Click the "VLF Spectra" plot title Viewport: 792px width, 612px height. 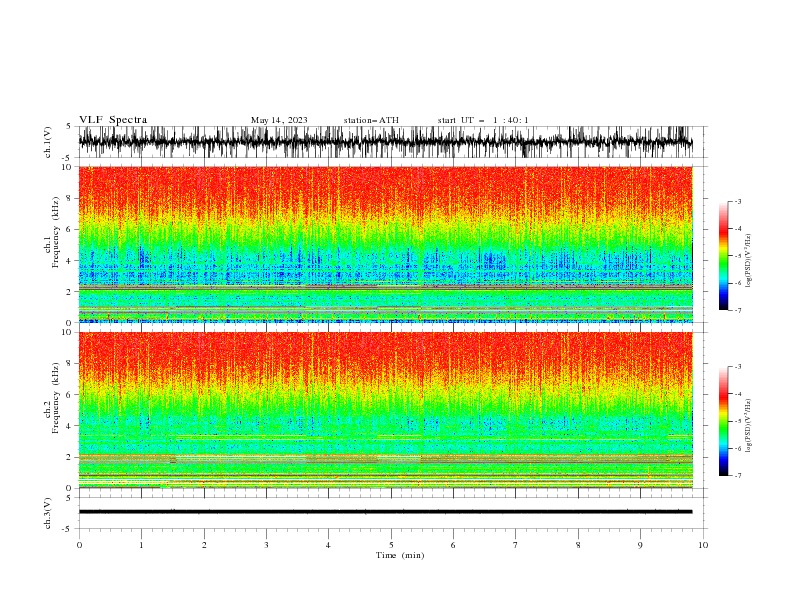click(x=113, y=120)
